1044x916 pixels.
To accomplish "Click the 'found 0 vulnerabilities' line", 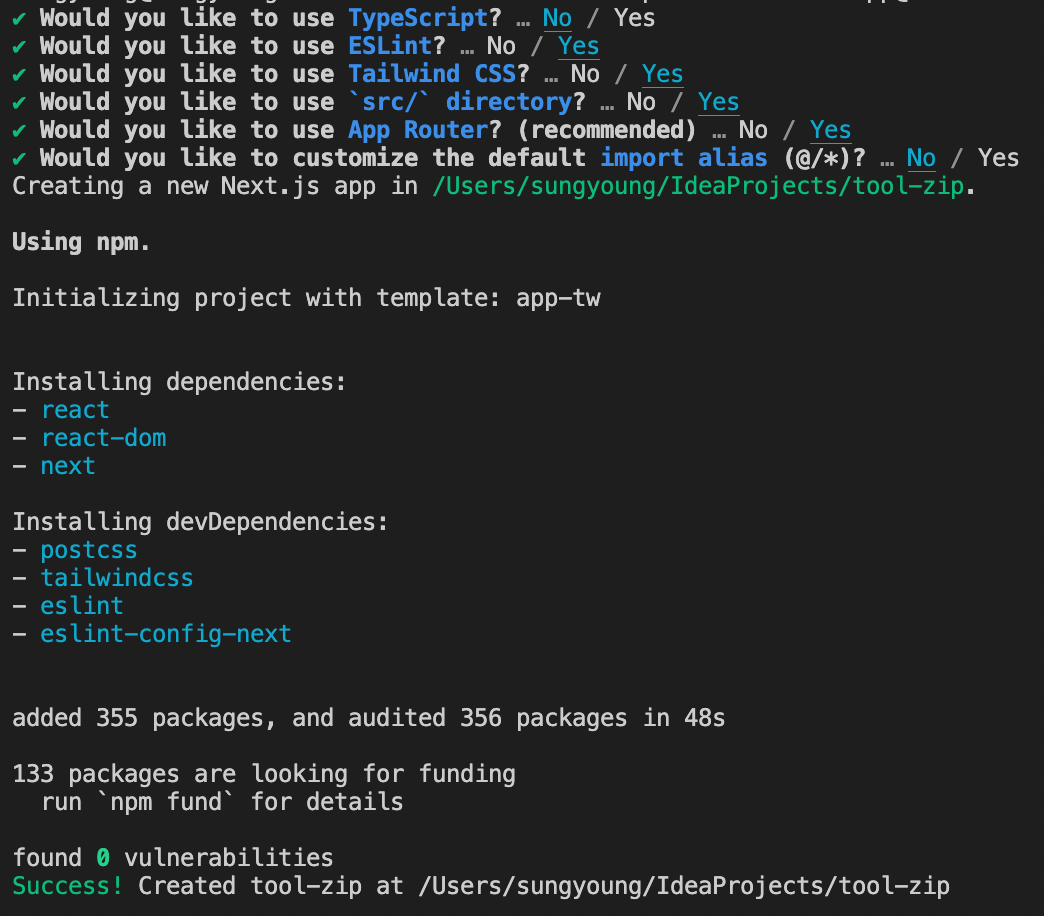I will [x=173, y=857].
